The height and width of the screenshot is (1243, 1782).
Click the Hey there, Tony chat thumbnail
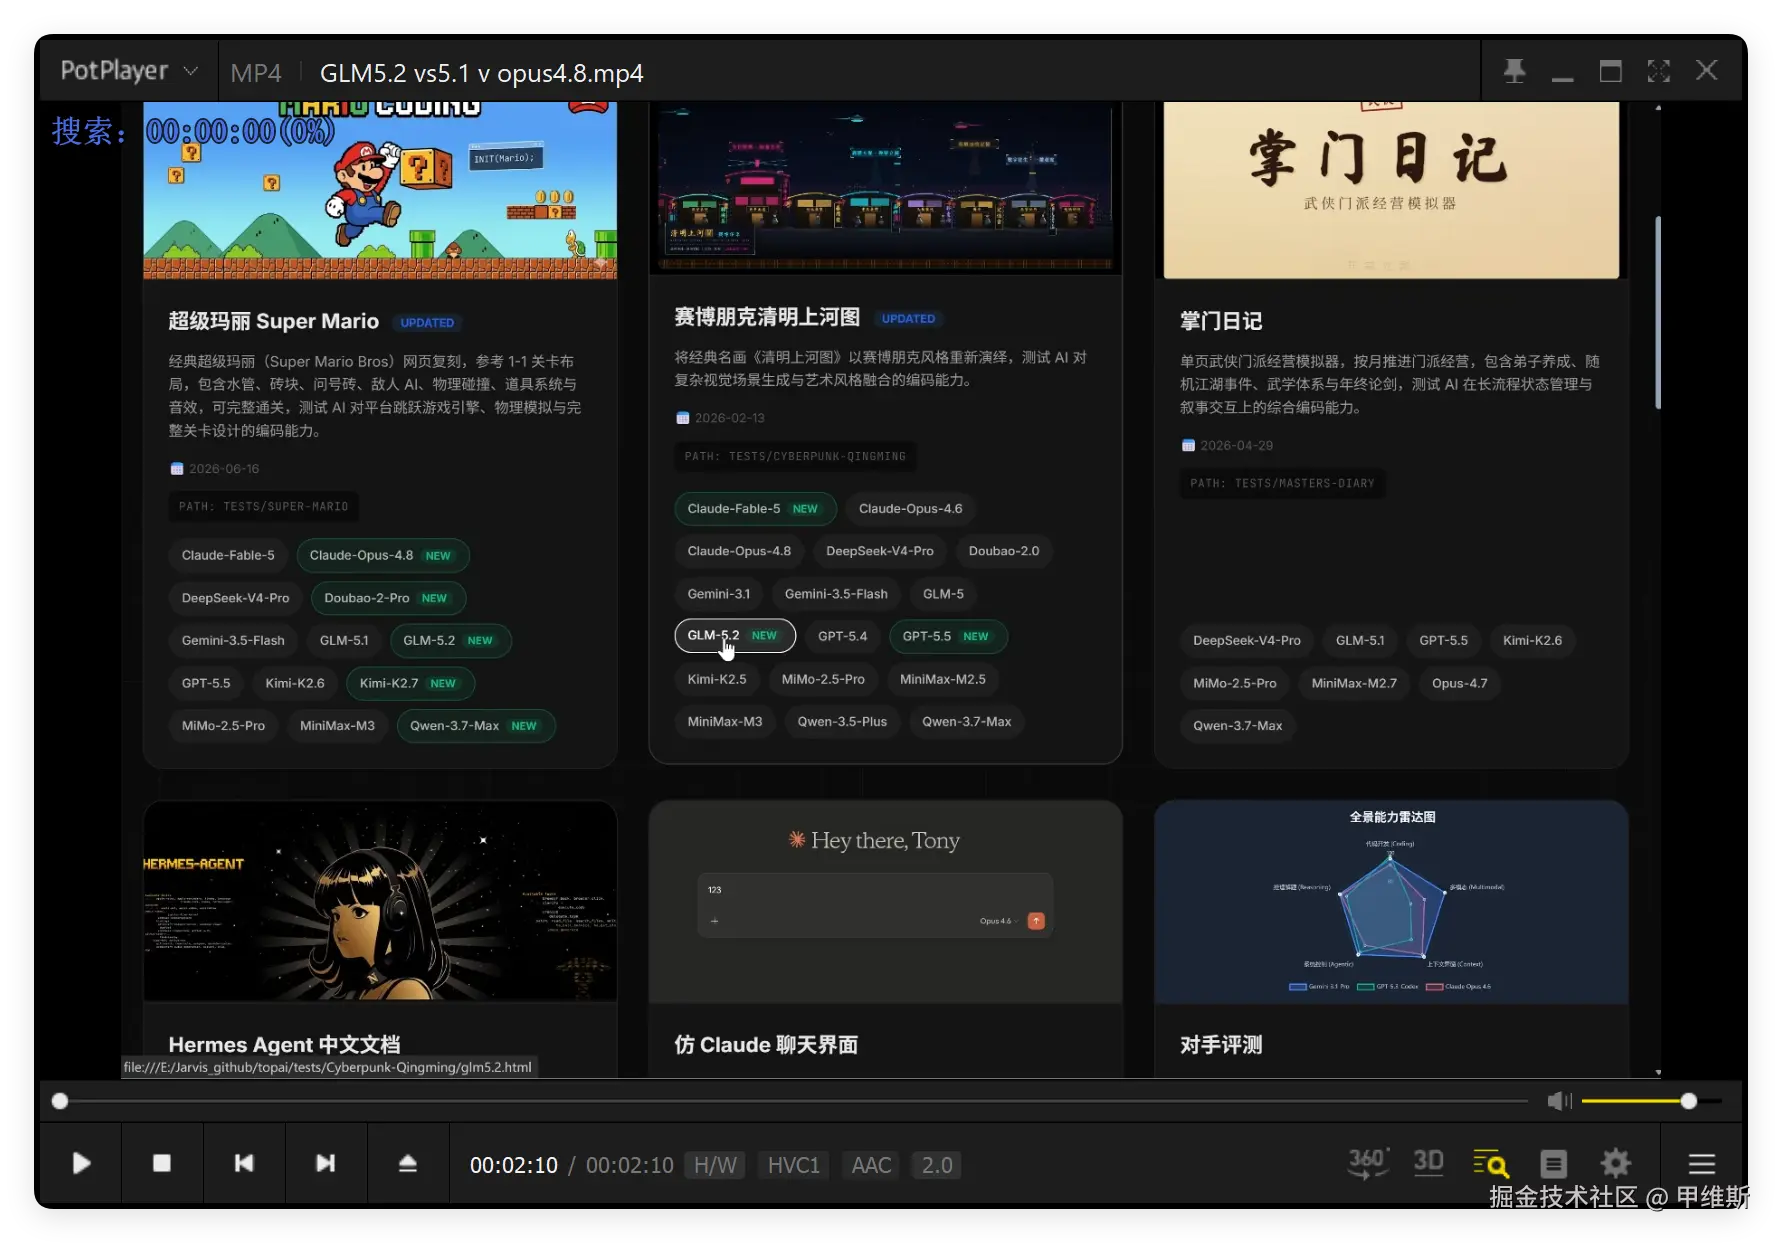pos(885,903)
